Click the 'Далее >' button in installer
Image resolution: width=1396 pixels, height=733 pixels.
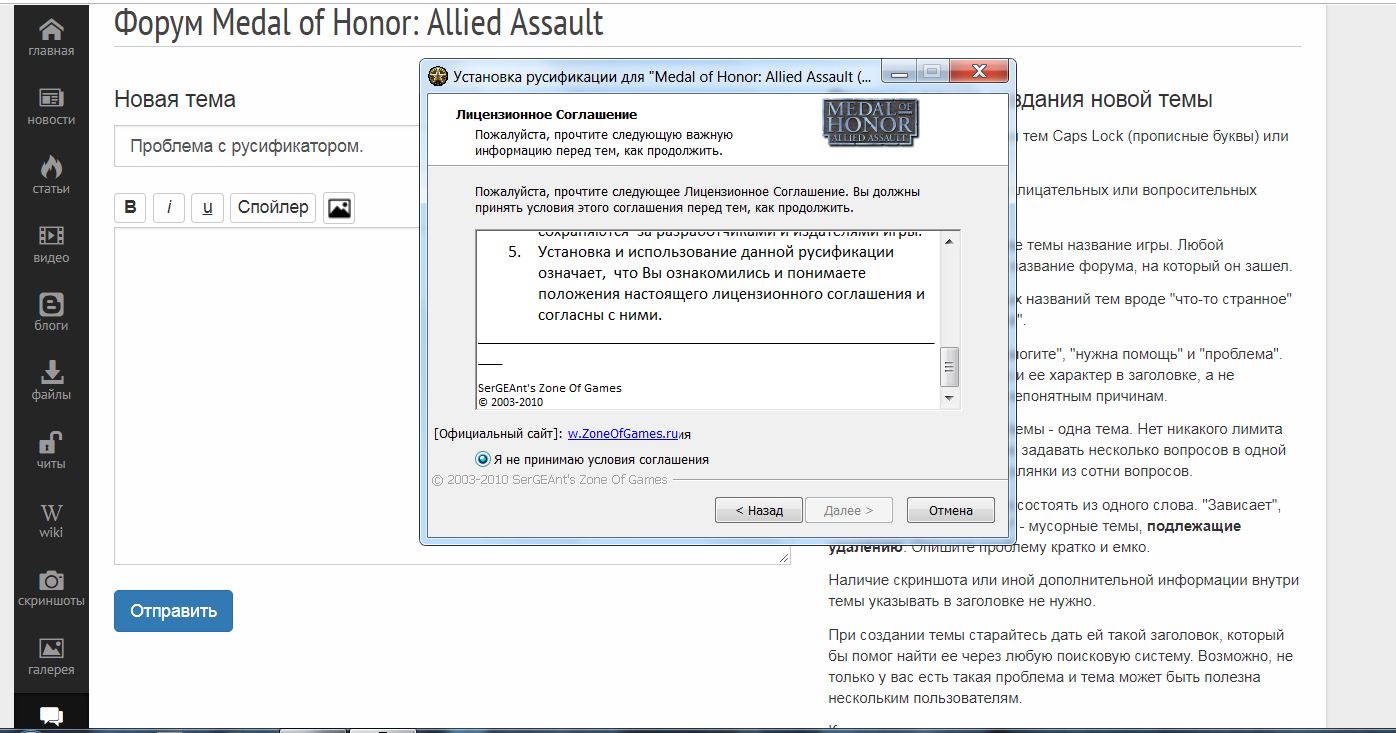(x=848, y=510)
